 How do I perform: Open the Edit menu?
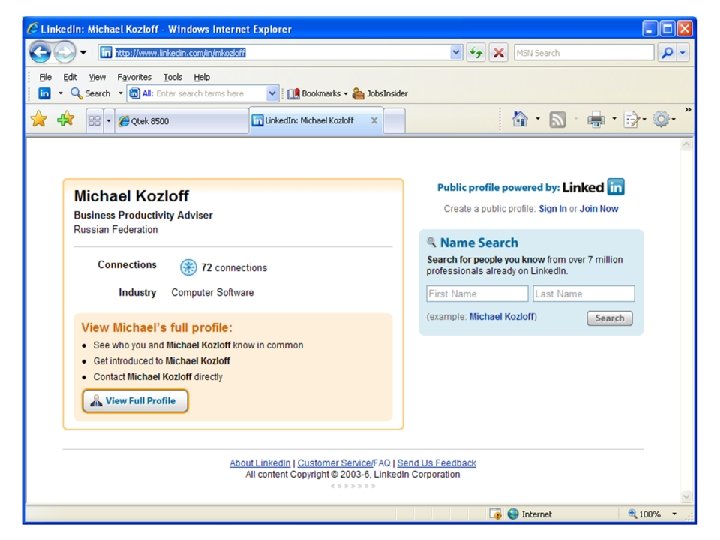pos(70,77)
